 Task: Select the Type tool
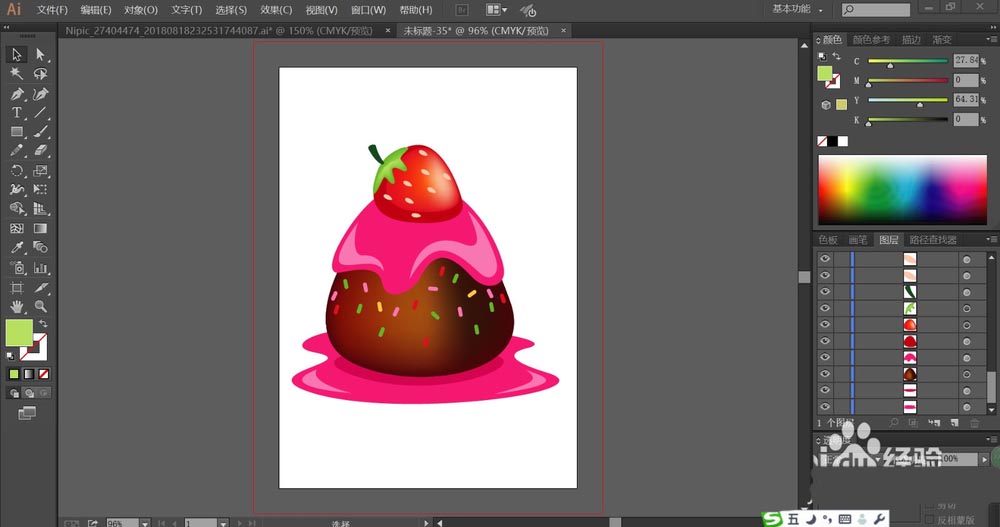[x=17, y=113]
